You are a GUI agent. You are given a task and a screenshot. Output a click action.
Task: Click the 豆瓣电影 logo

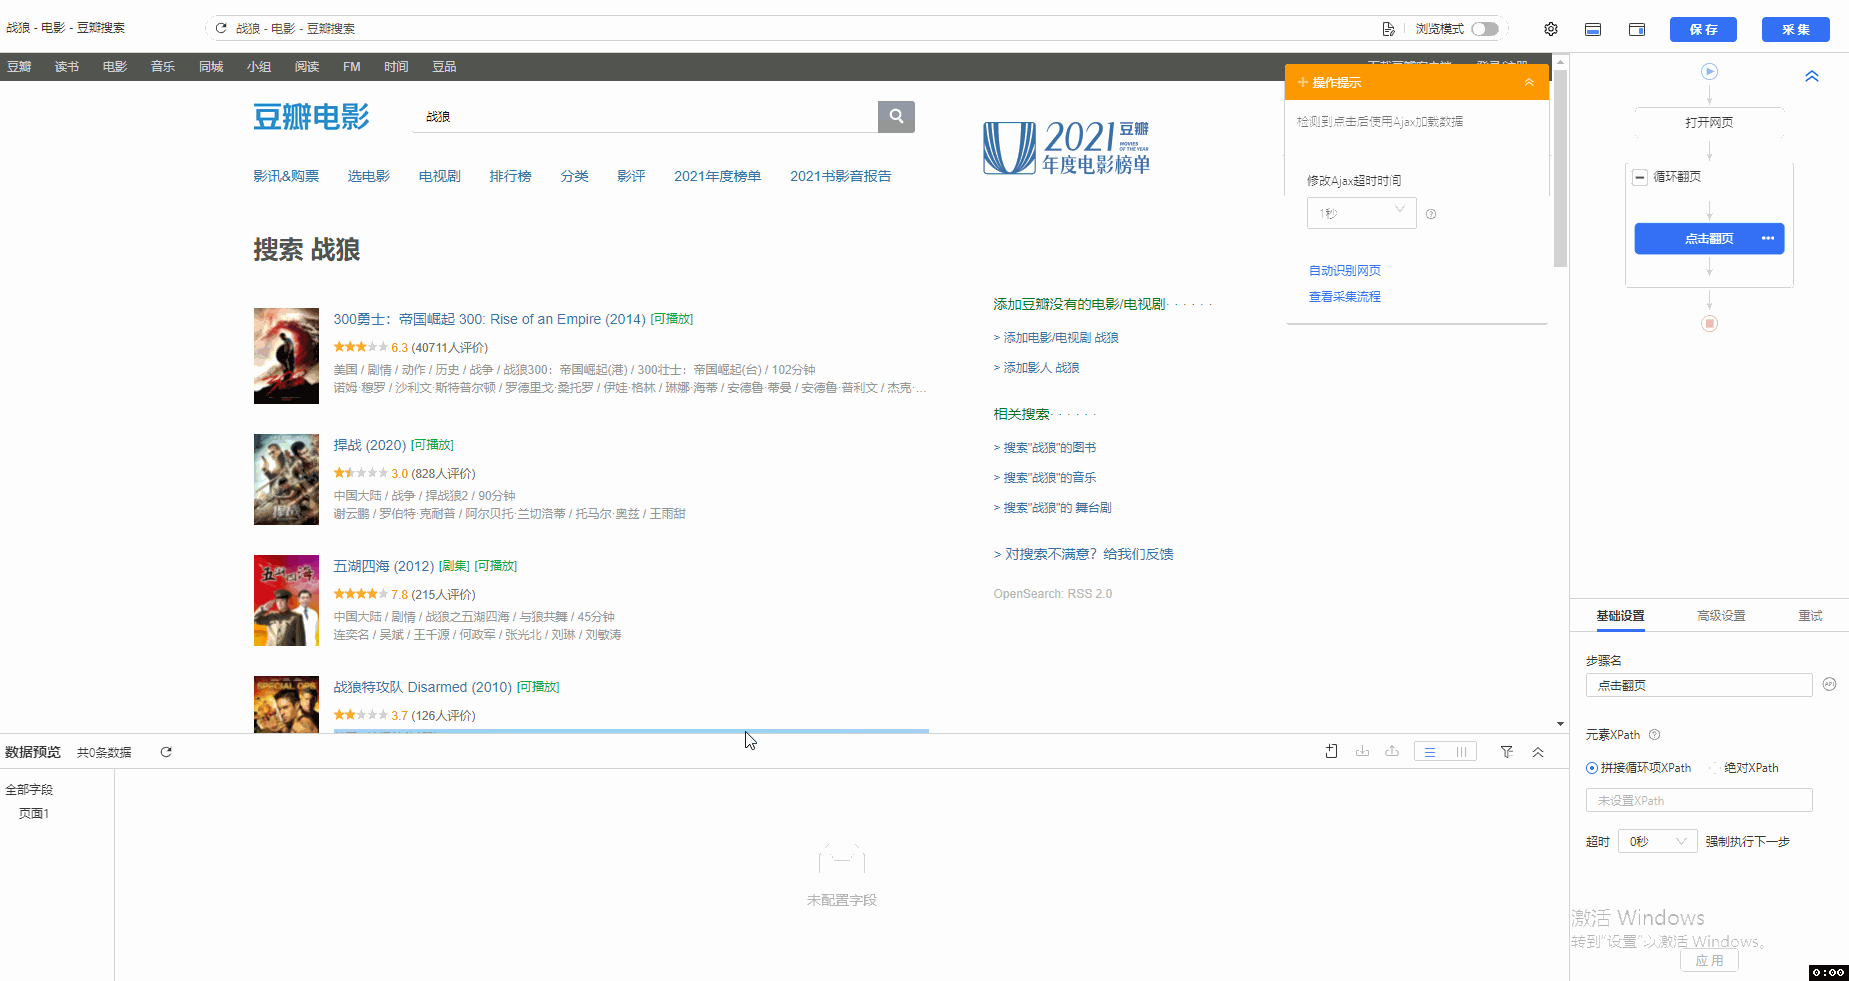[x=311, y=117]
